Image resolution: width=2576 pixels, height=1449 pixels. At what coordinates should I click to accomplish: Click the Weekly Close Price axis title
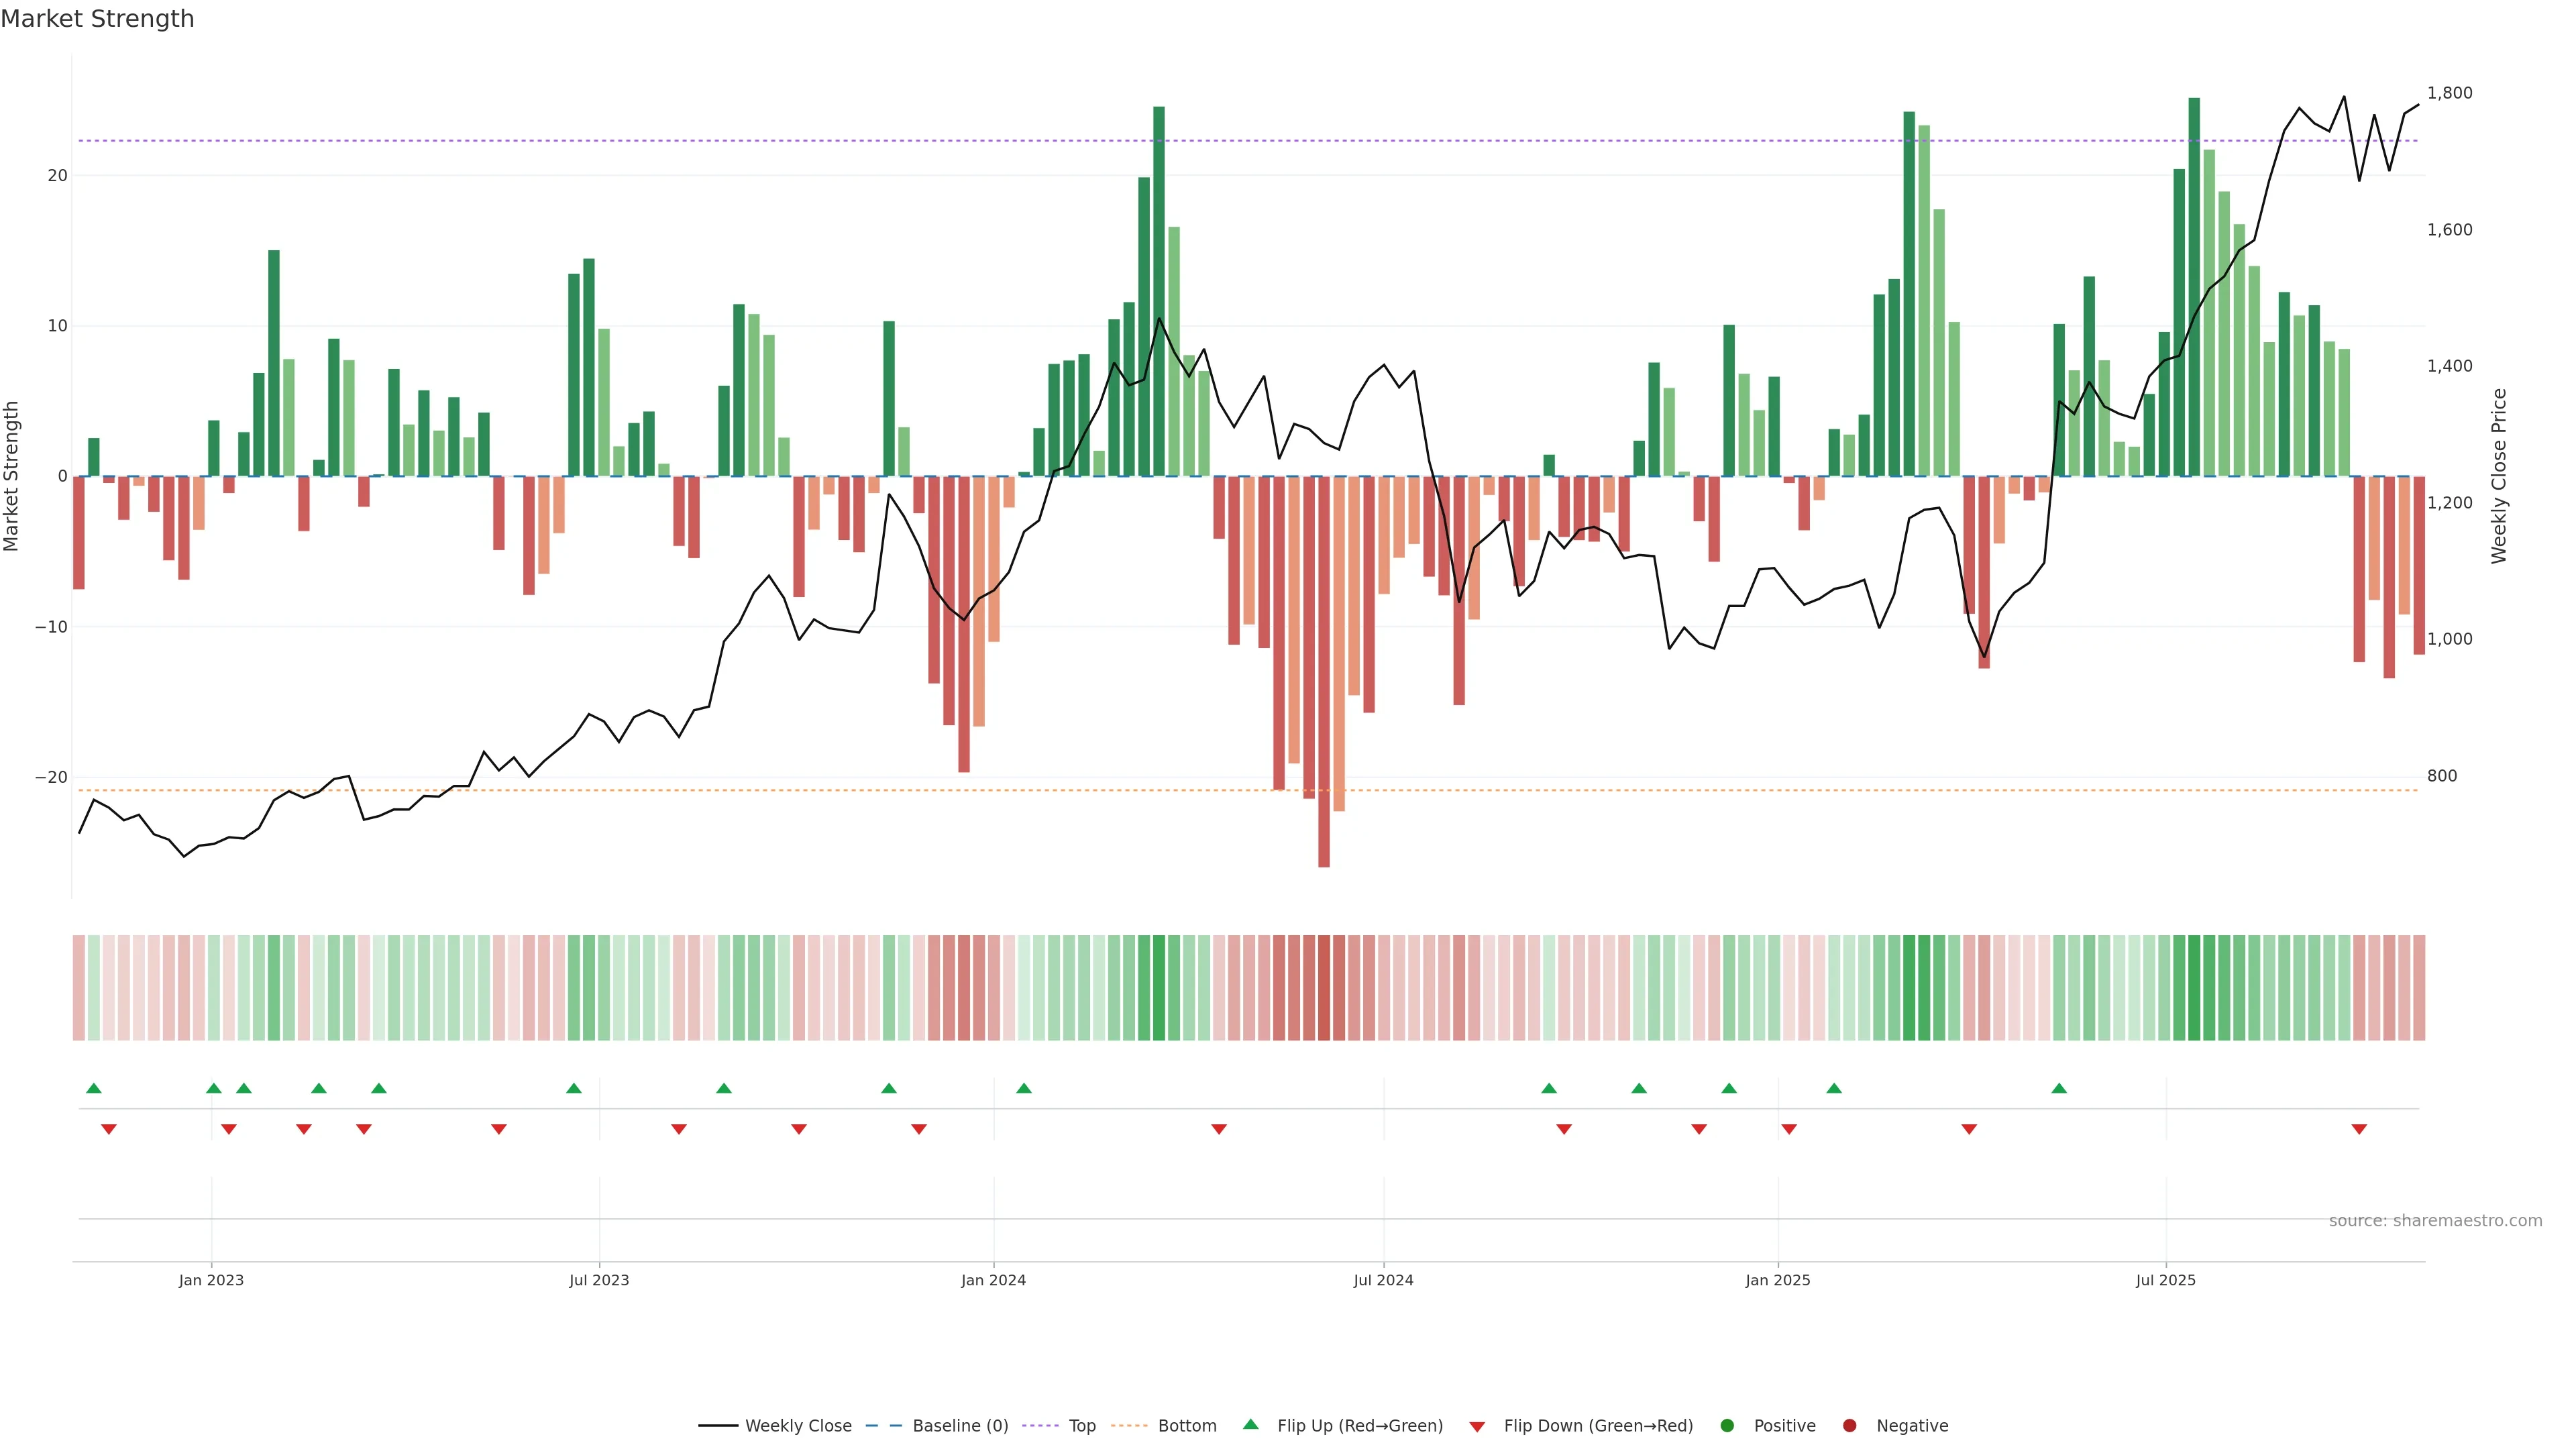pyautogui.click(x=2499, y=476)
